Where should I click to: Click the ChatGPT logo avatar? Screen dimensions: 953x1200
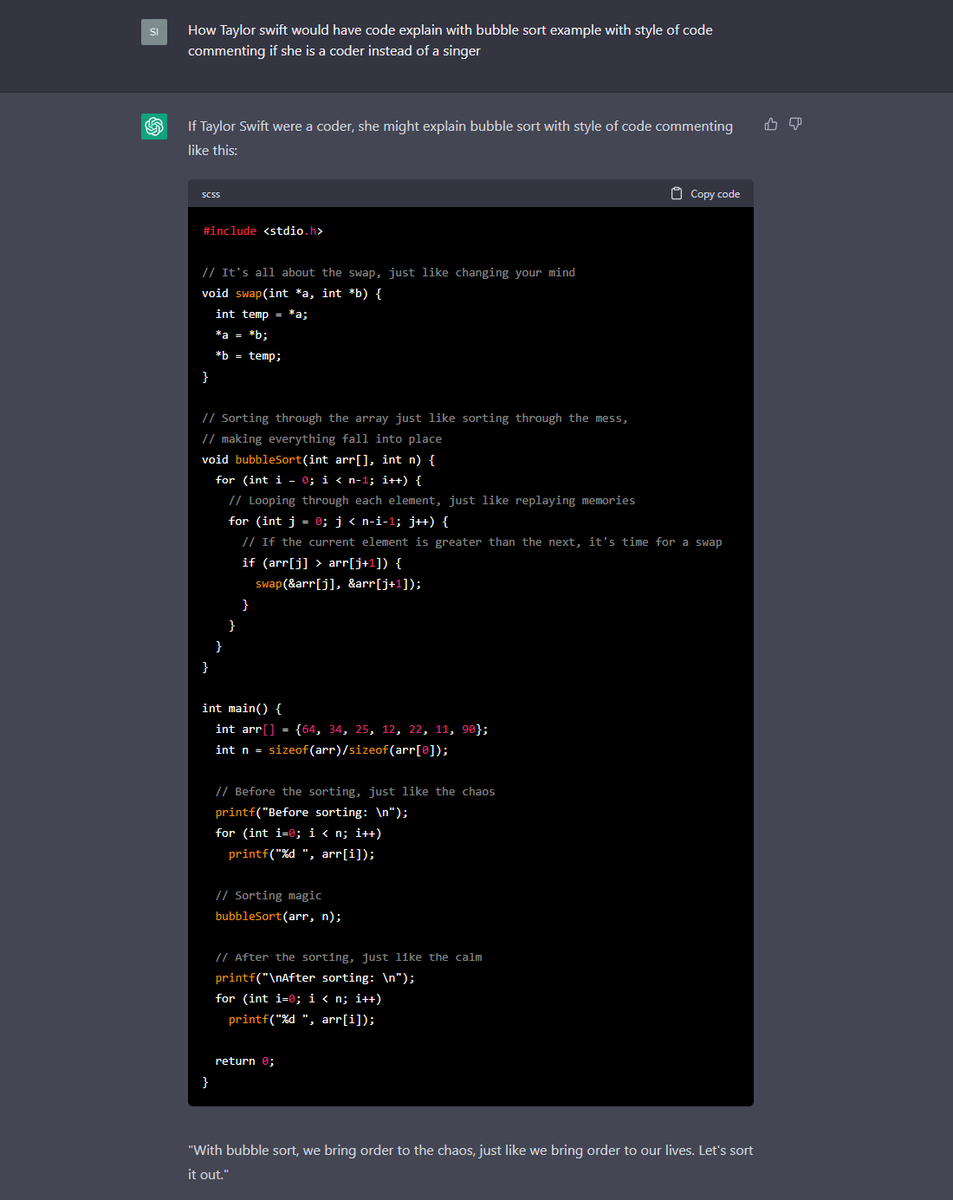pyautogui.click(x=154, y=127)
